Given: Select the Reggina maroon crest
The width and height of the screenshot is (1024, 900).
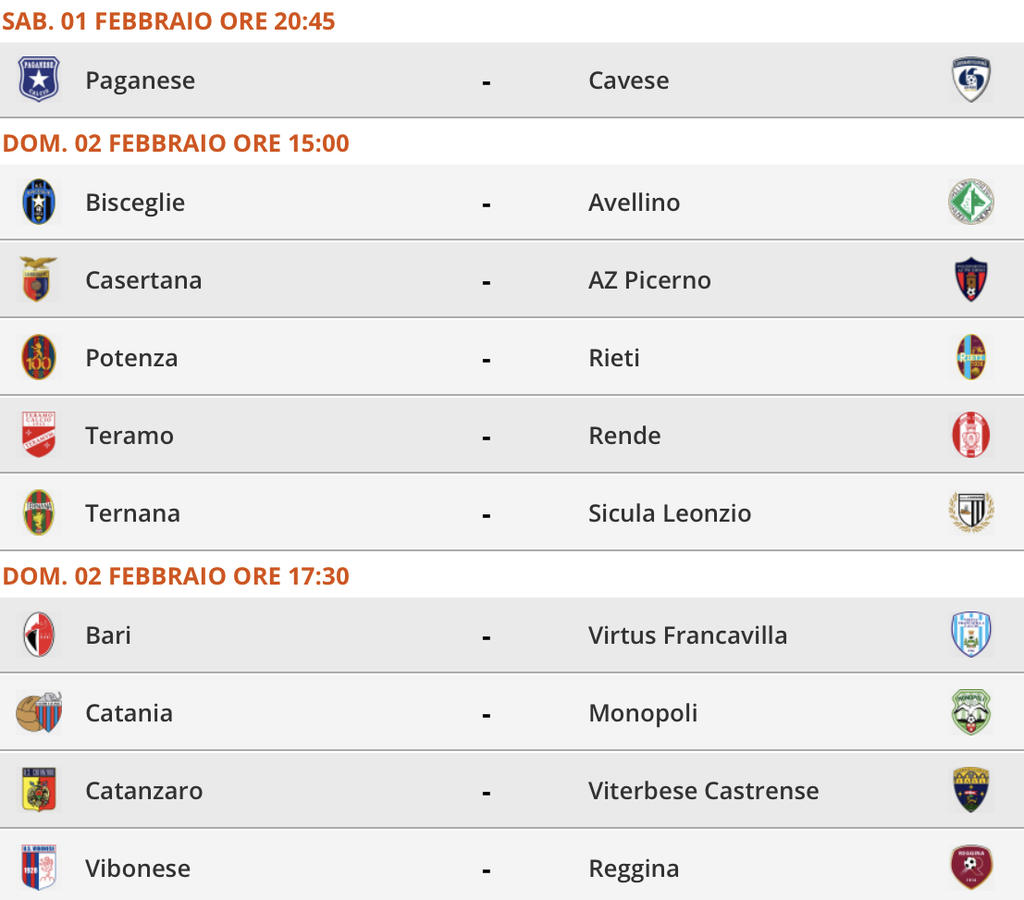Looking at the screenshot, I should pos(970,868).
